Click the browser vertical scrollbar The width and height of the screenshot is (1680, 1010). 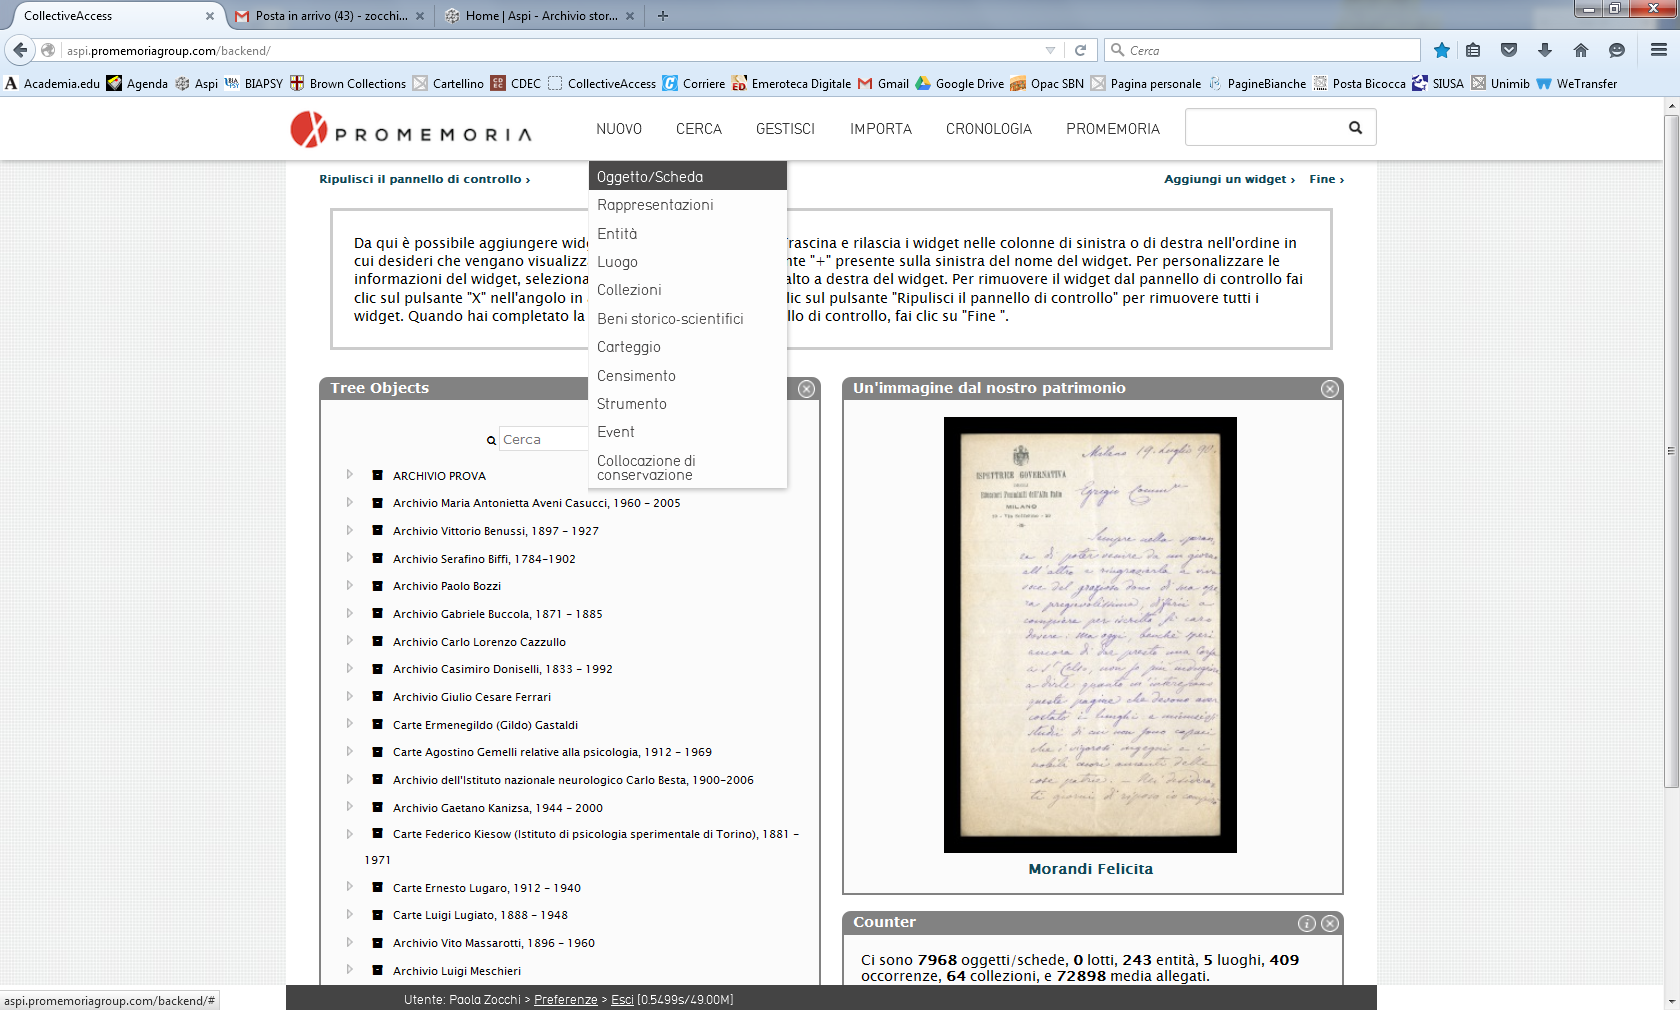coord(1671,450)
